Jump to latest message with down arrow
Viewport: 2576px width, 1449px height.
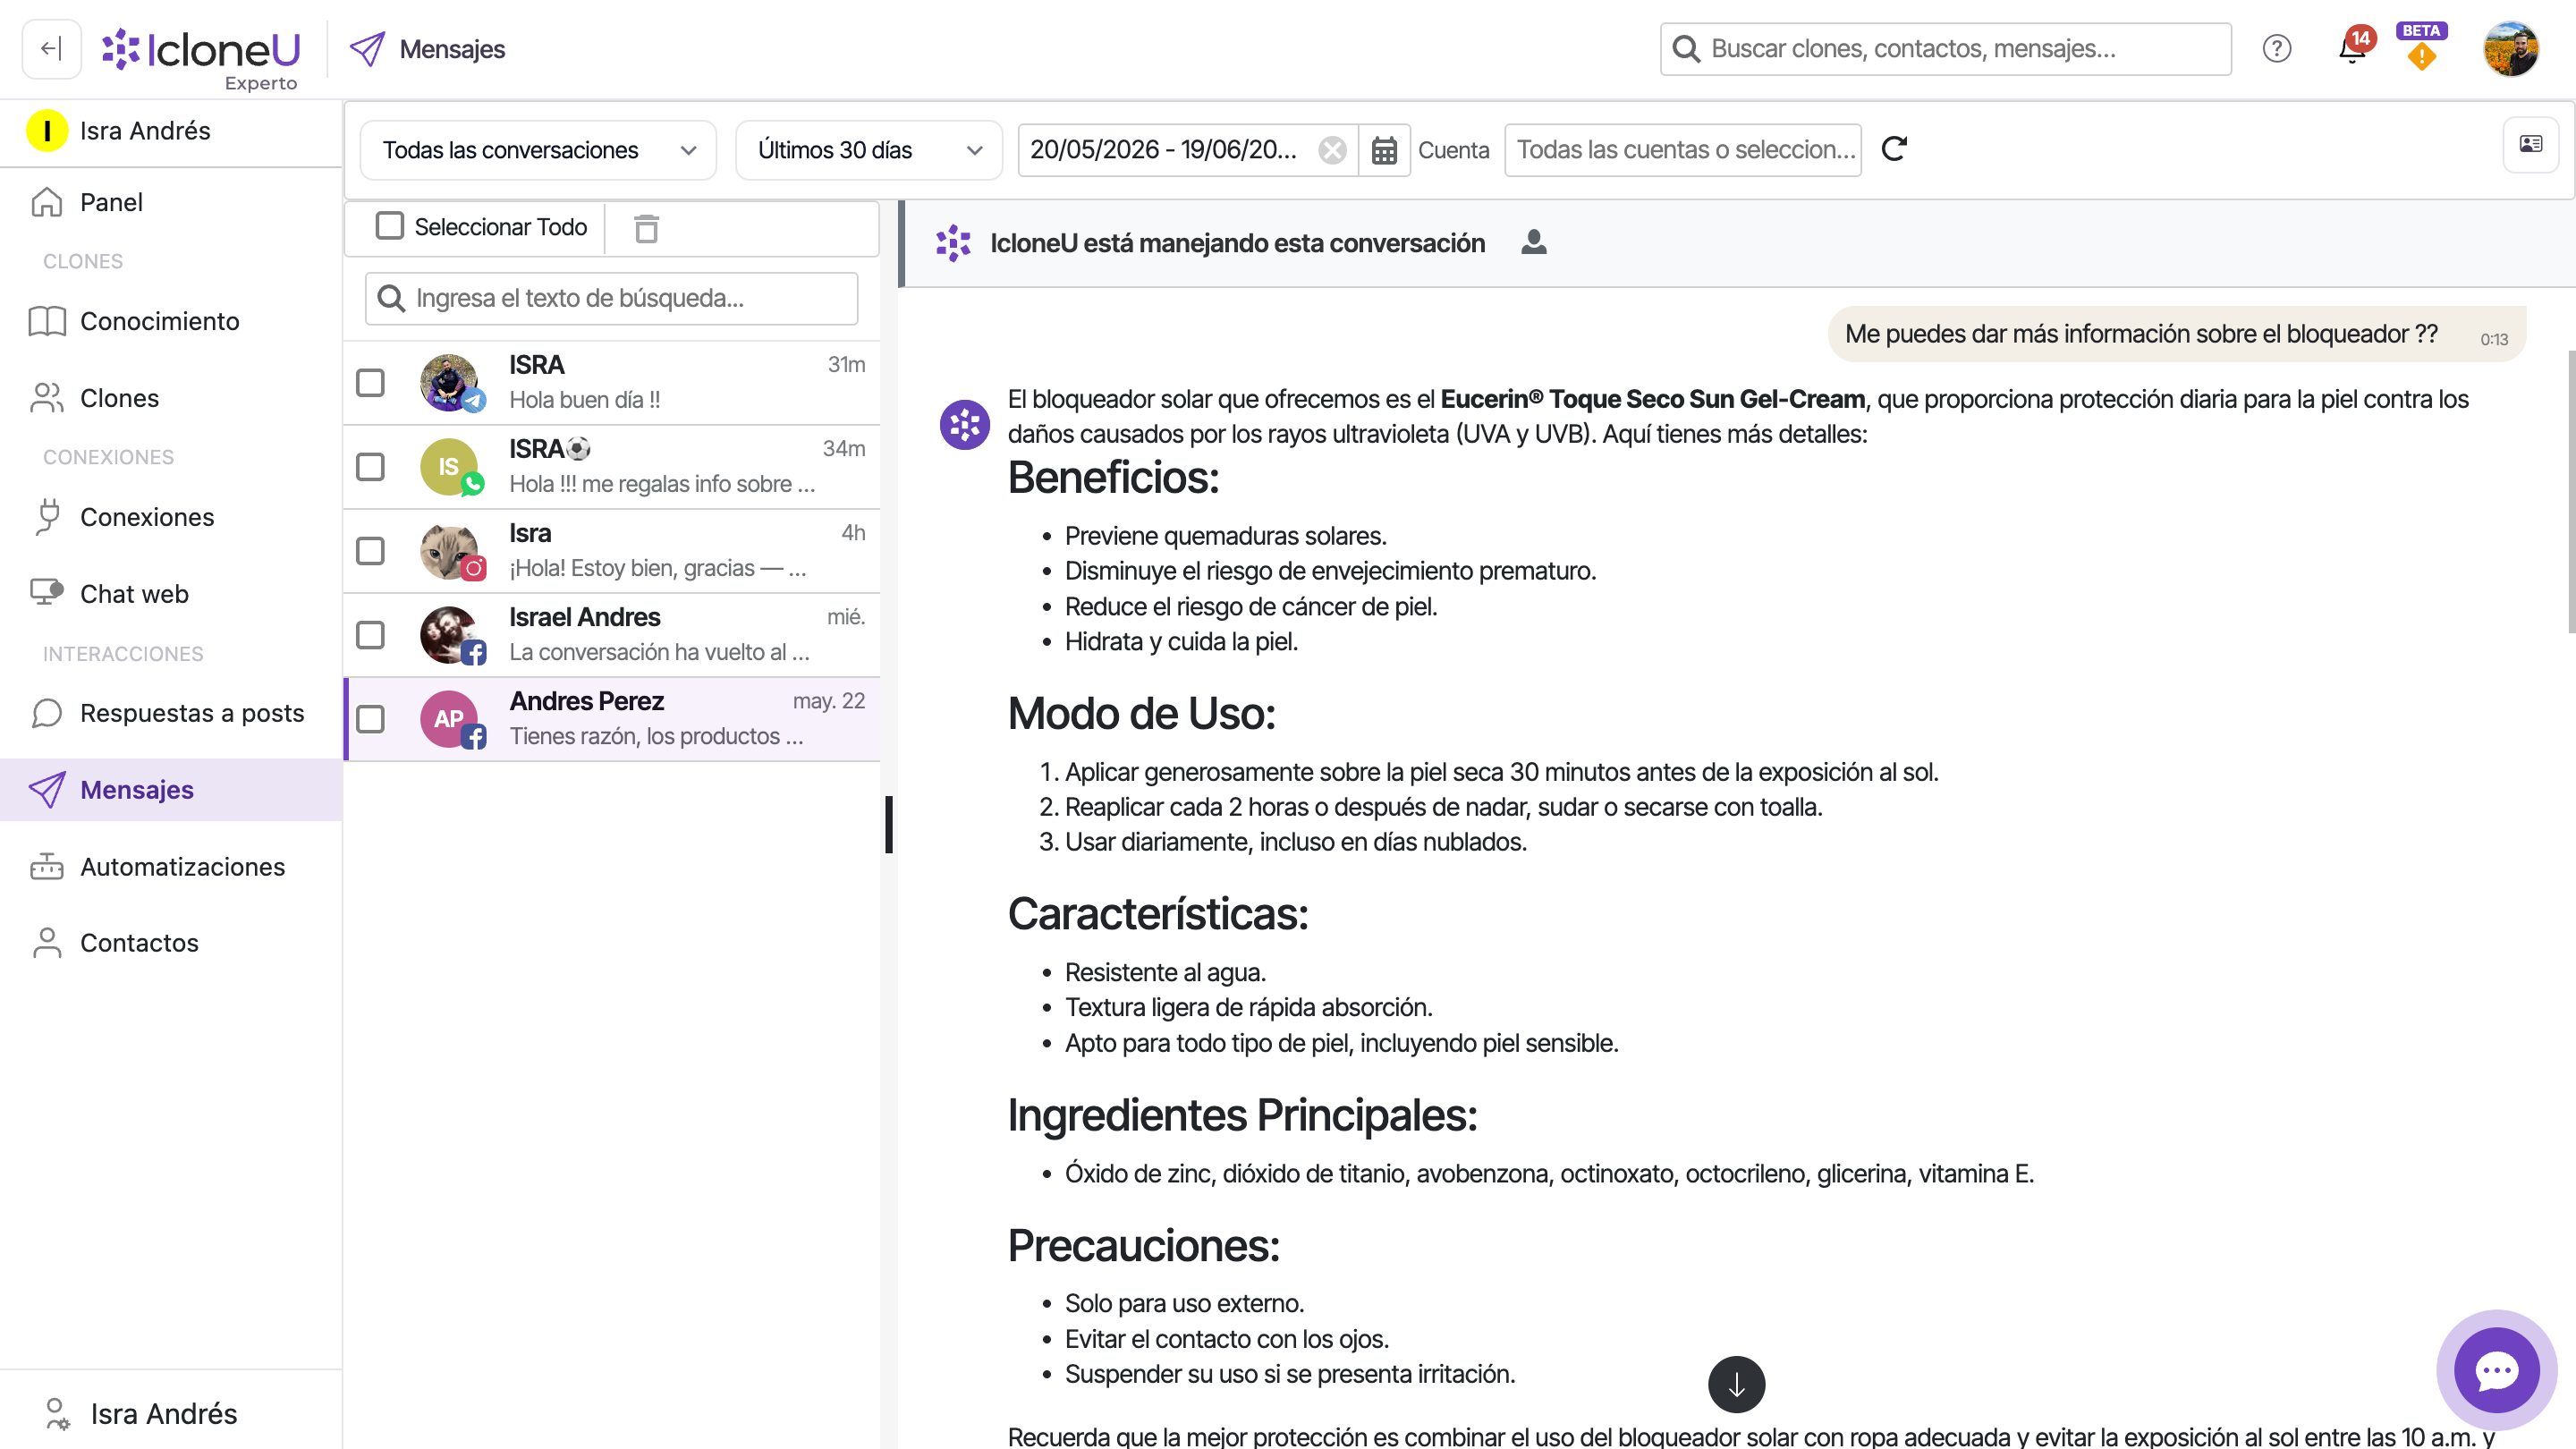click(1736, 1384)
